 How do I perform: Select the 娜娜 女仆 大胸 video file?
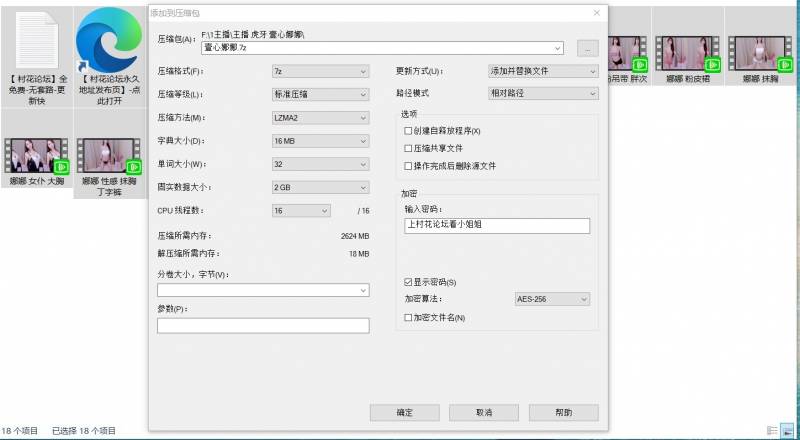click(x=37, y=158)
